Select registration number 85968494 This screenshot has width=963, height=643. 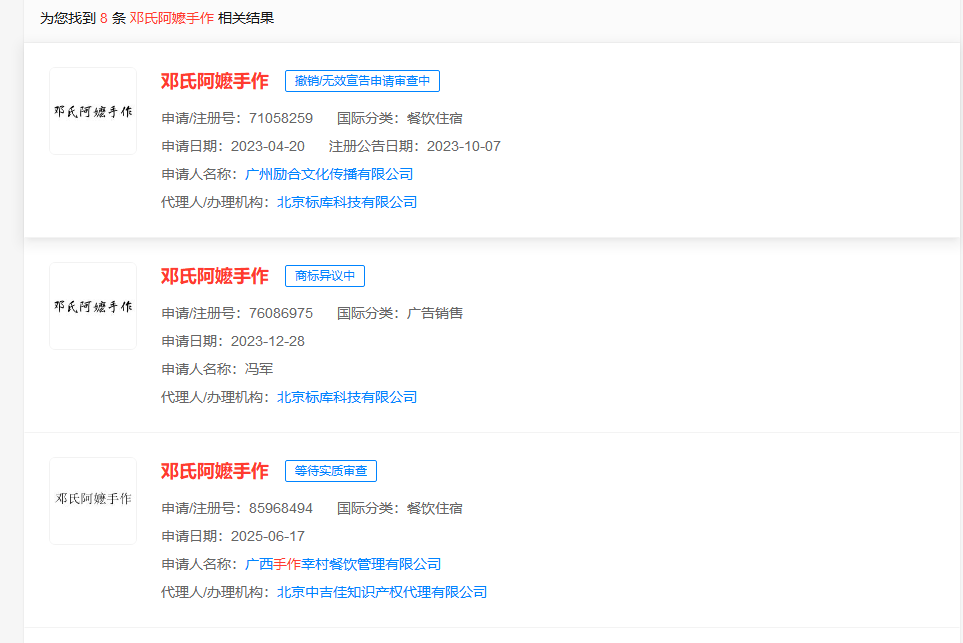pyautogui.click(x=281, y=509)
